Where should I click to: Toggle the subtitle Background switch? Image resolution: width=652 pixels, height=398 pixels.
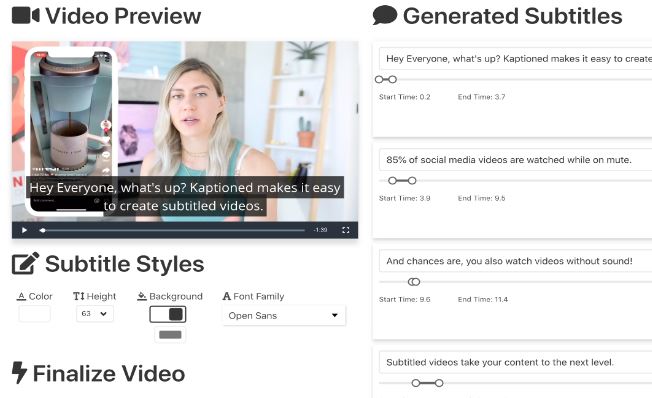click(x=168, y=314)
